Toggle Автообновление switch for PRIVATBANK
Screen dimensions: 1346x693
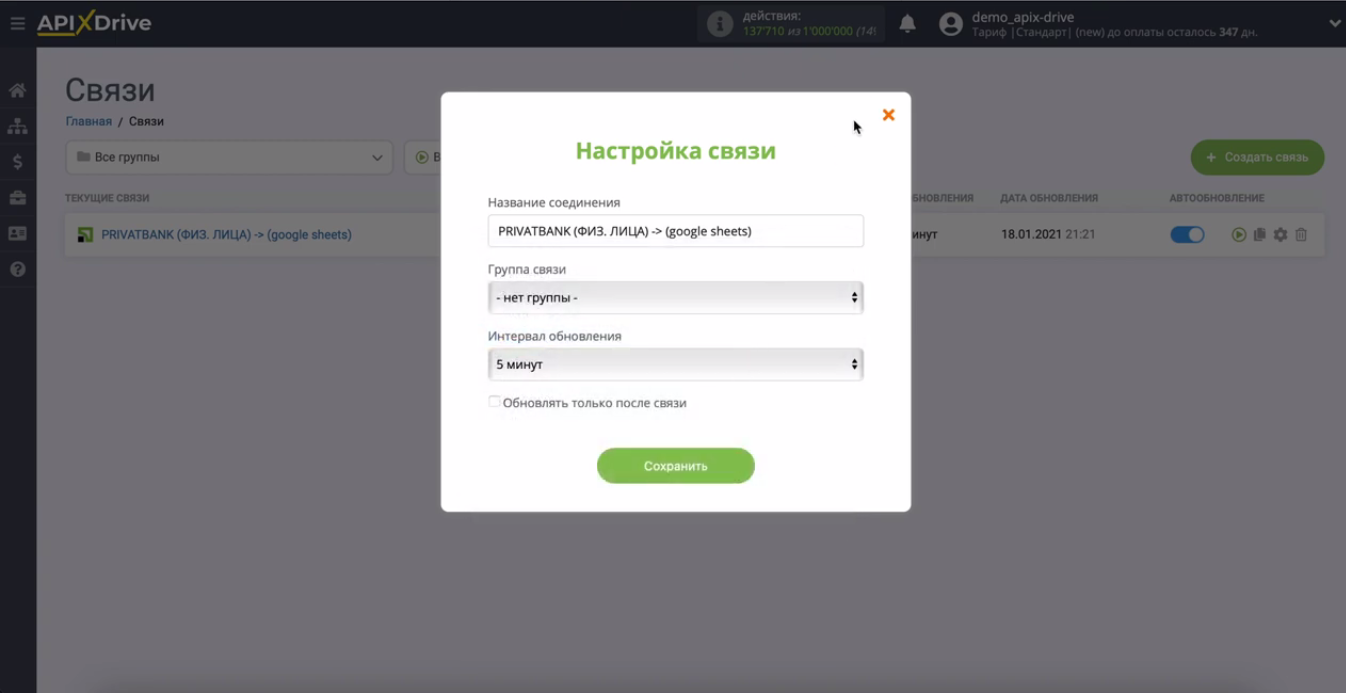pos(1187,235)
